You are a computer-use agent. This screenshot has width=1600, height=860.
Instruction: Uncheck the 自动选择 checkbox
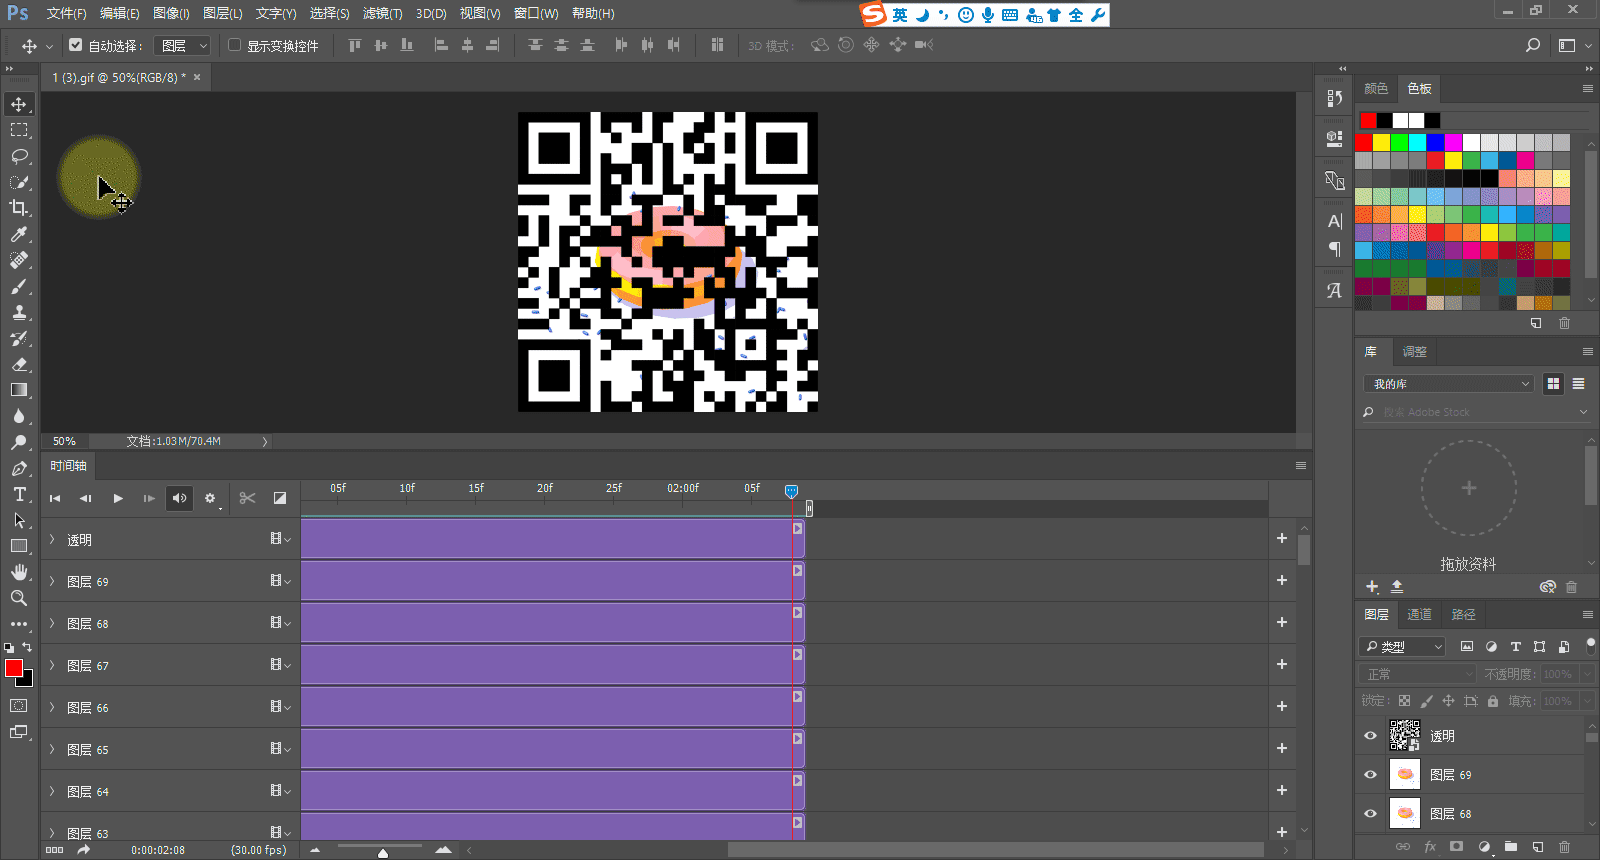(75, 45)
